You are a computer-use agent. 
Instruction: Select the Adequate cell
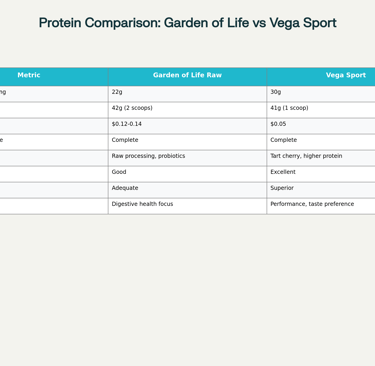point(187,190)
